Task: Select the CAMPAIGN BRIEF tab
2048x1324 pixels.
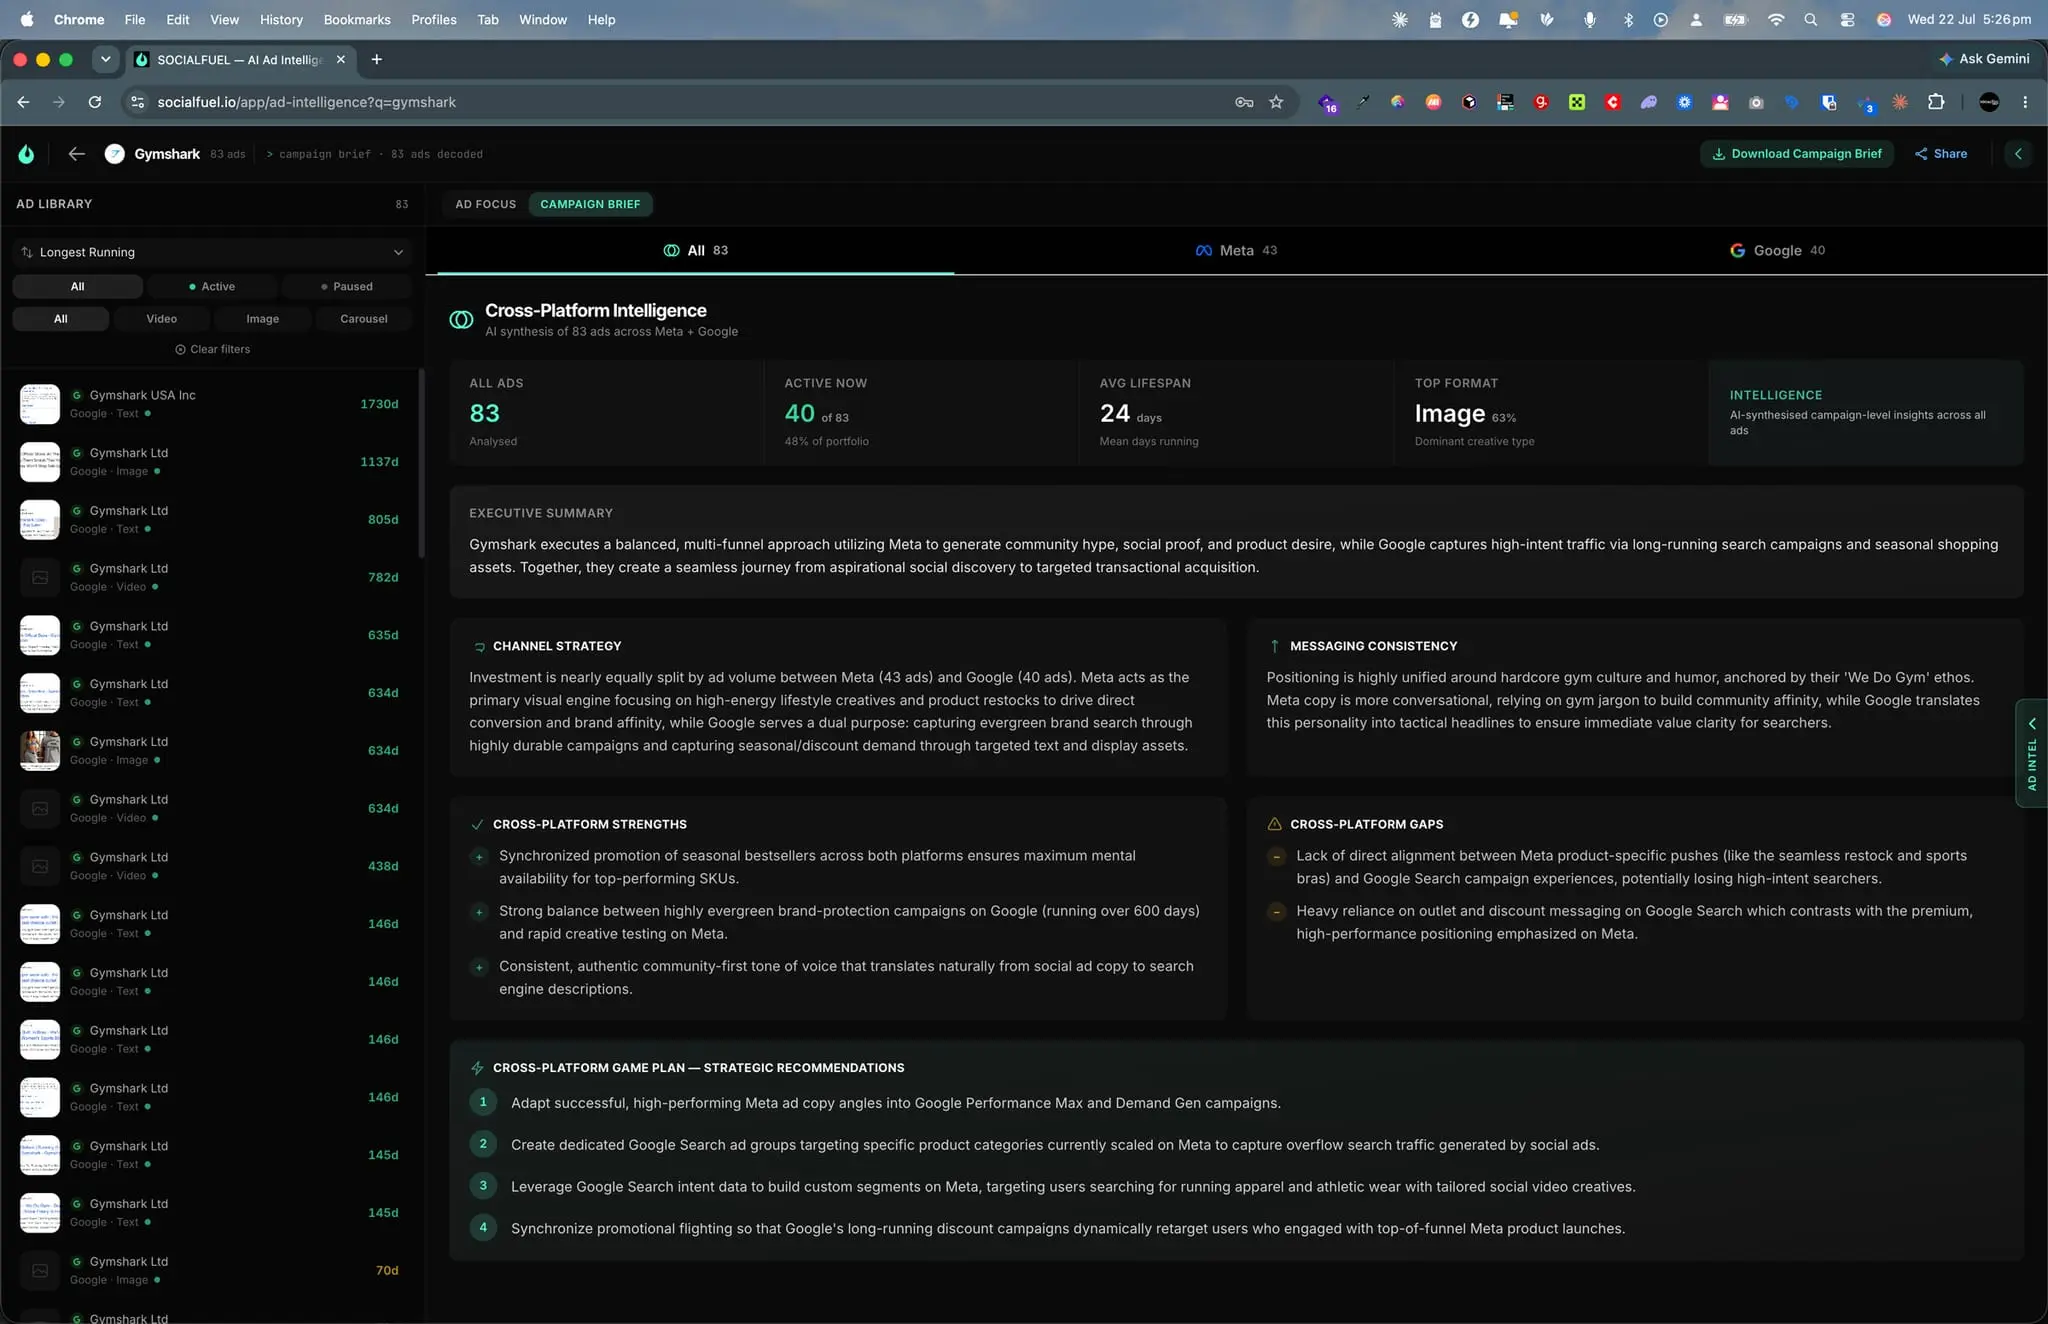Action: pos(590,204)
